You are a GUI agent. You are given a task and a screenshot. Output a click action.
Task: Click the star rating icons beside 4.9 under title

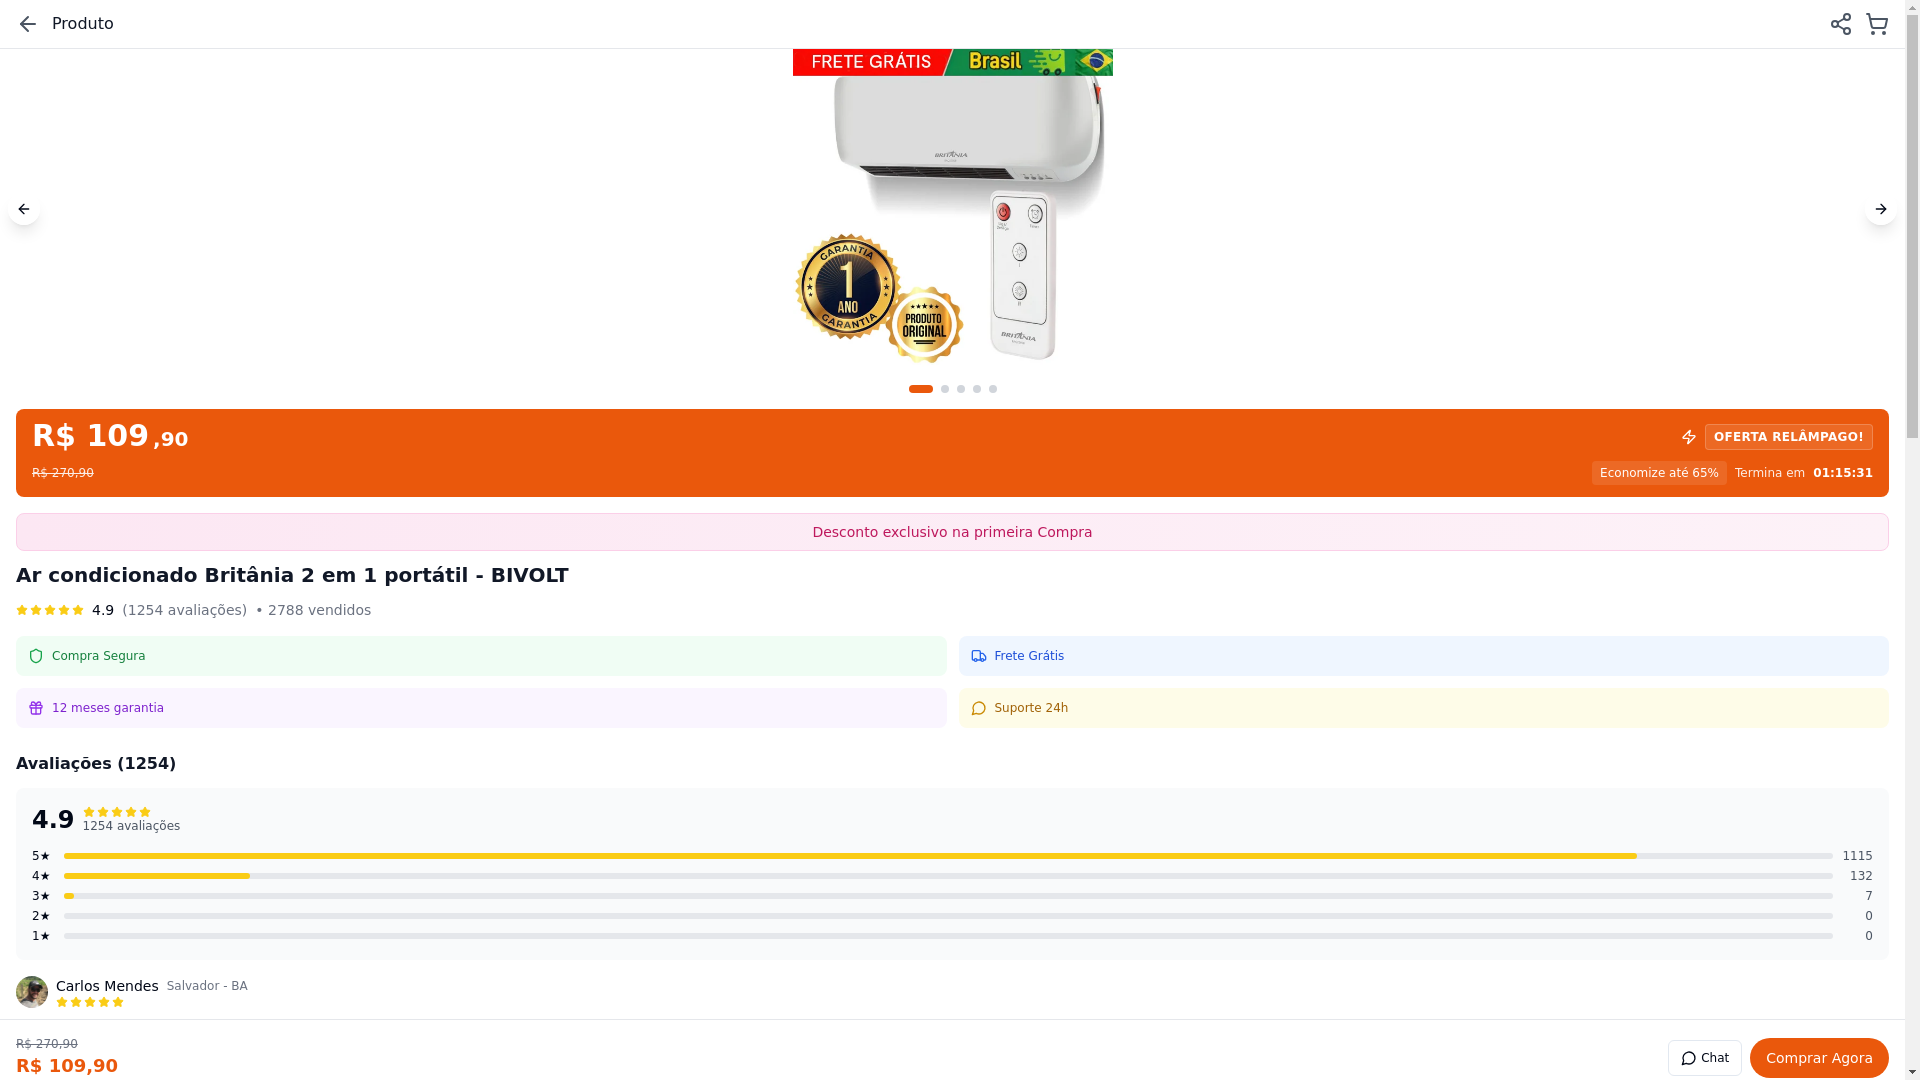50,610
